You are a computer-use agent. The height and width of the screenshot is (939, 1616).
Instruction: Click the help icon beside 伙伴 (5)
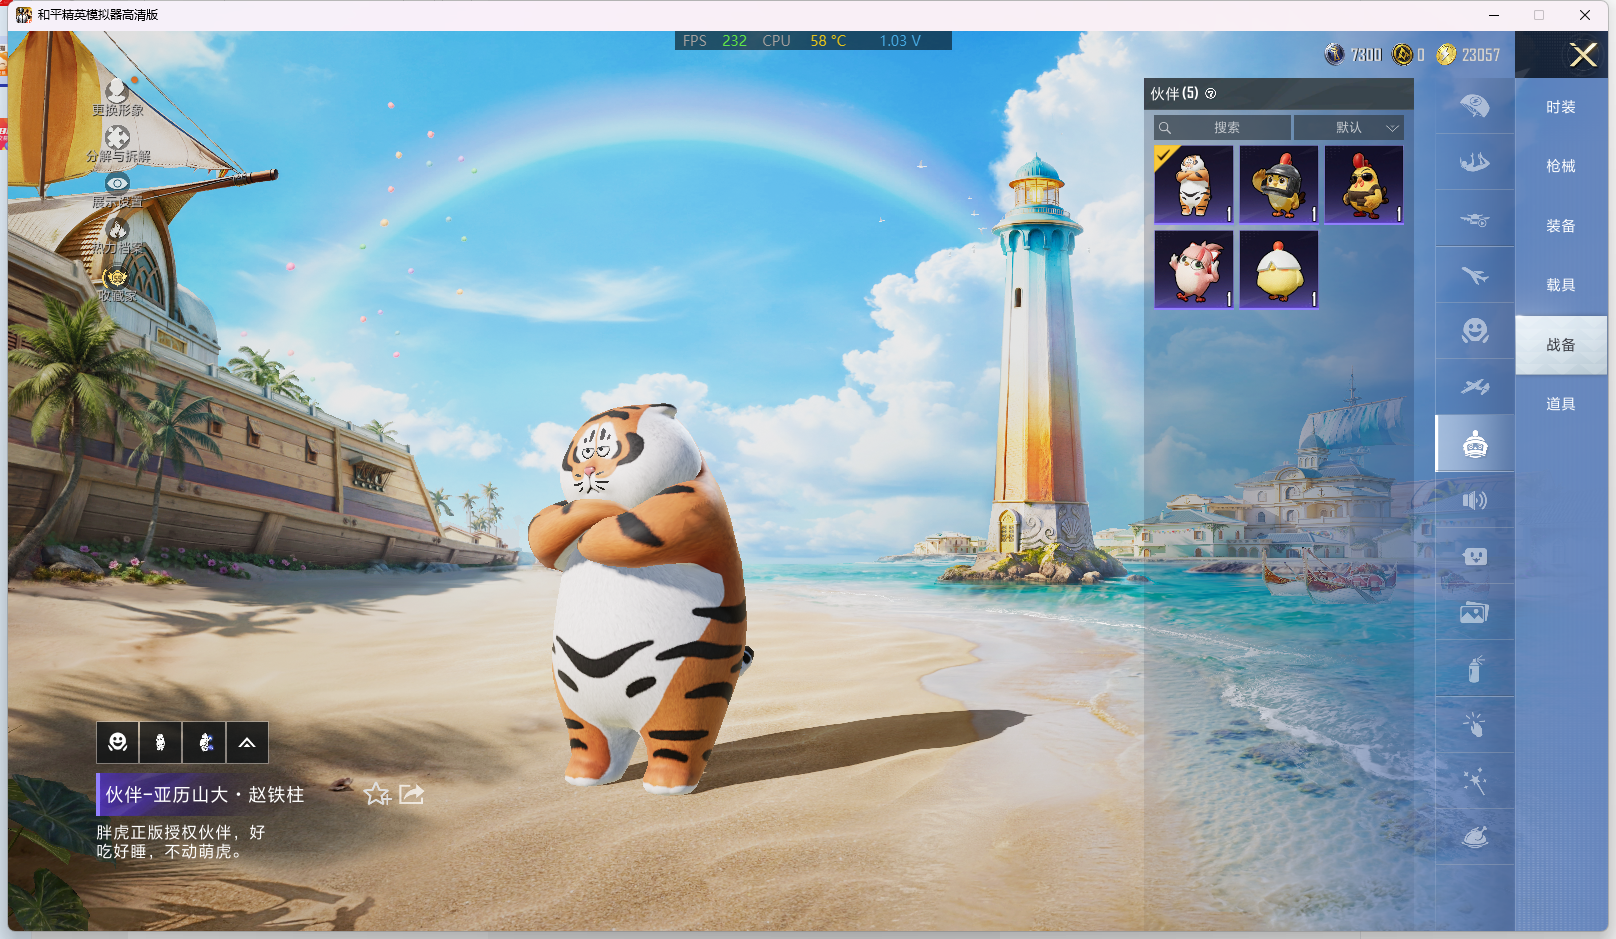pyautogui.click(x=1211, y=94)
